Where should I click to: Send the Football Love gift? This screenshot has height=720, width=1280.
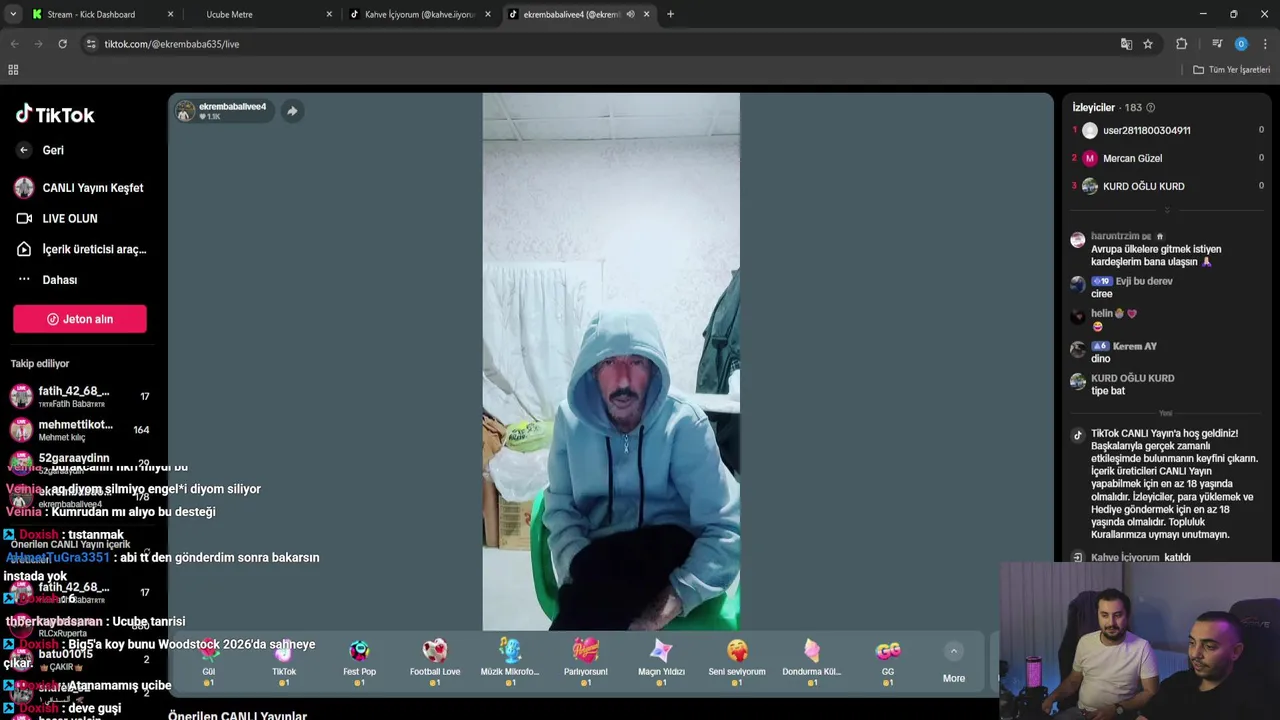435,661
